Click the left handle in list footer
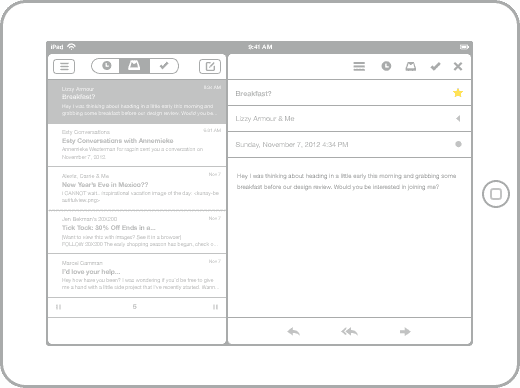Screen dimensions: 520x388 coord(58,307)
